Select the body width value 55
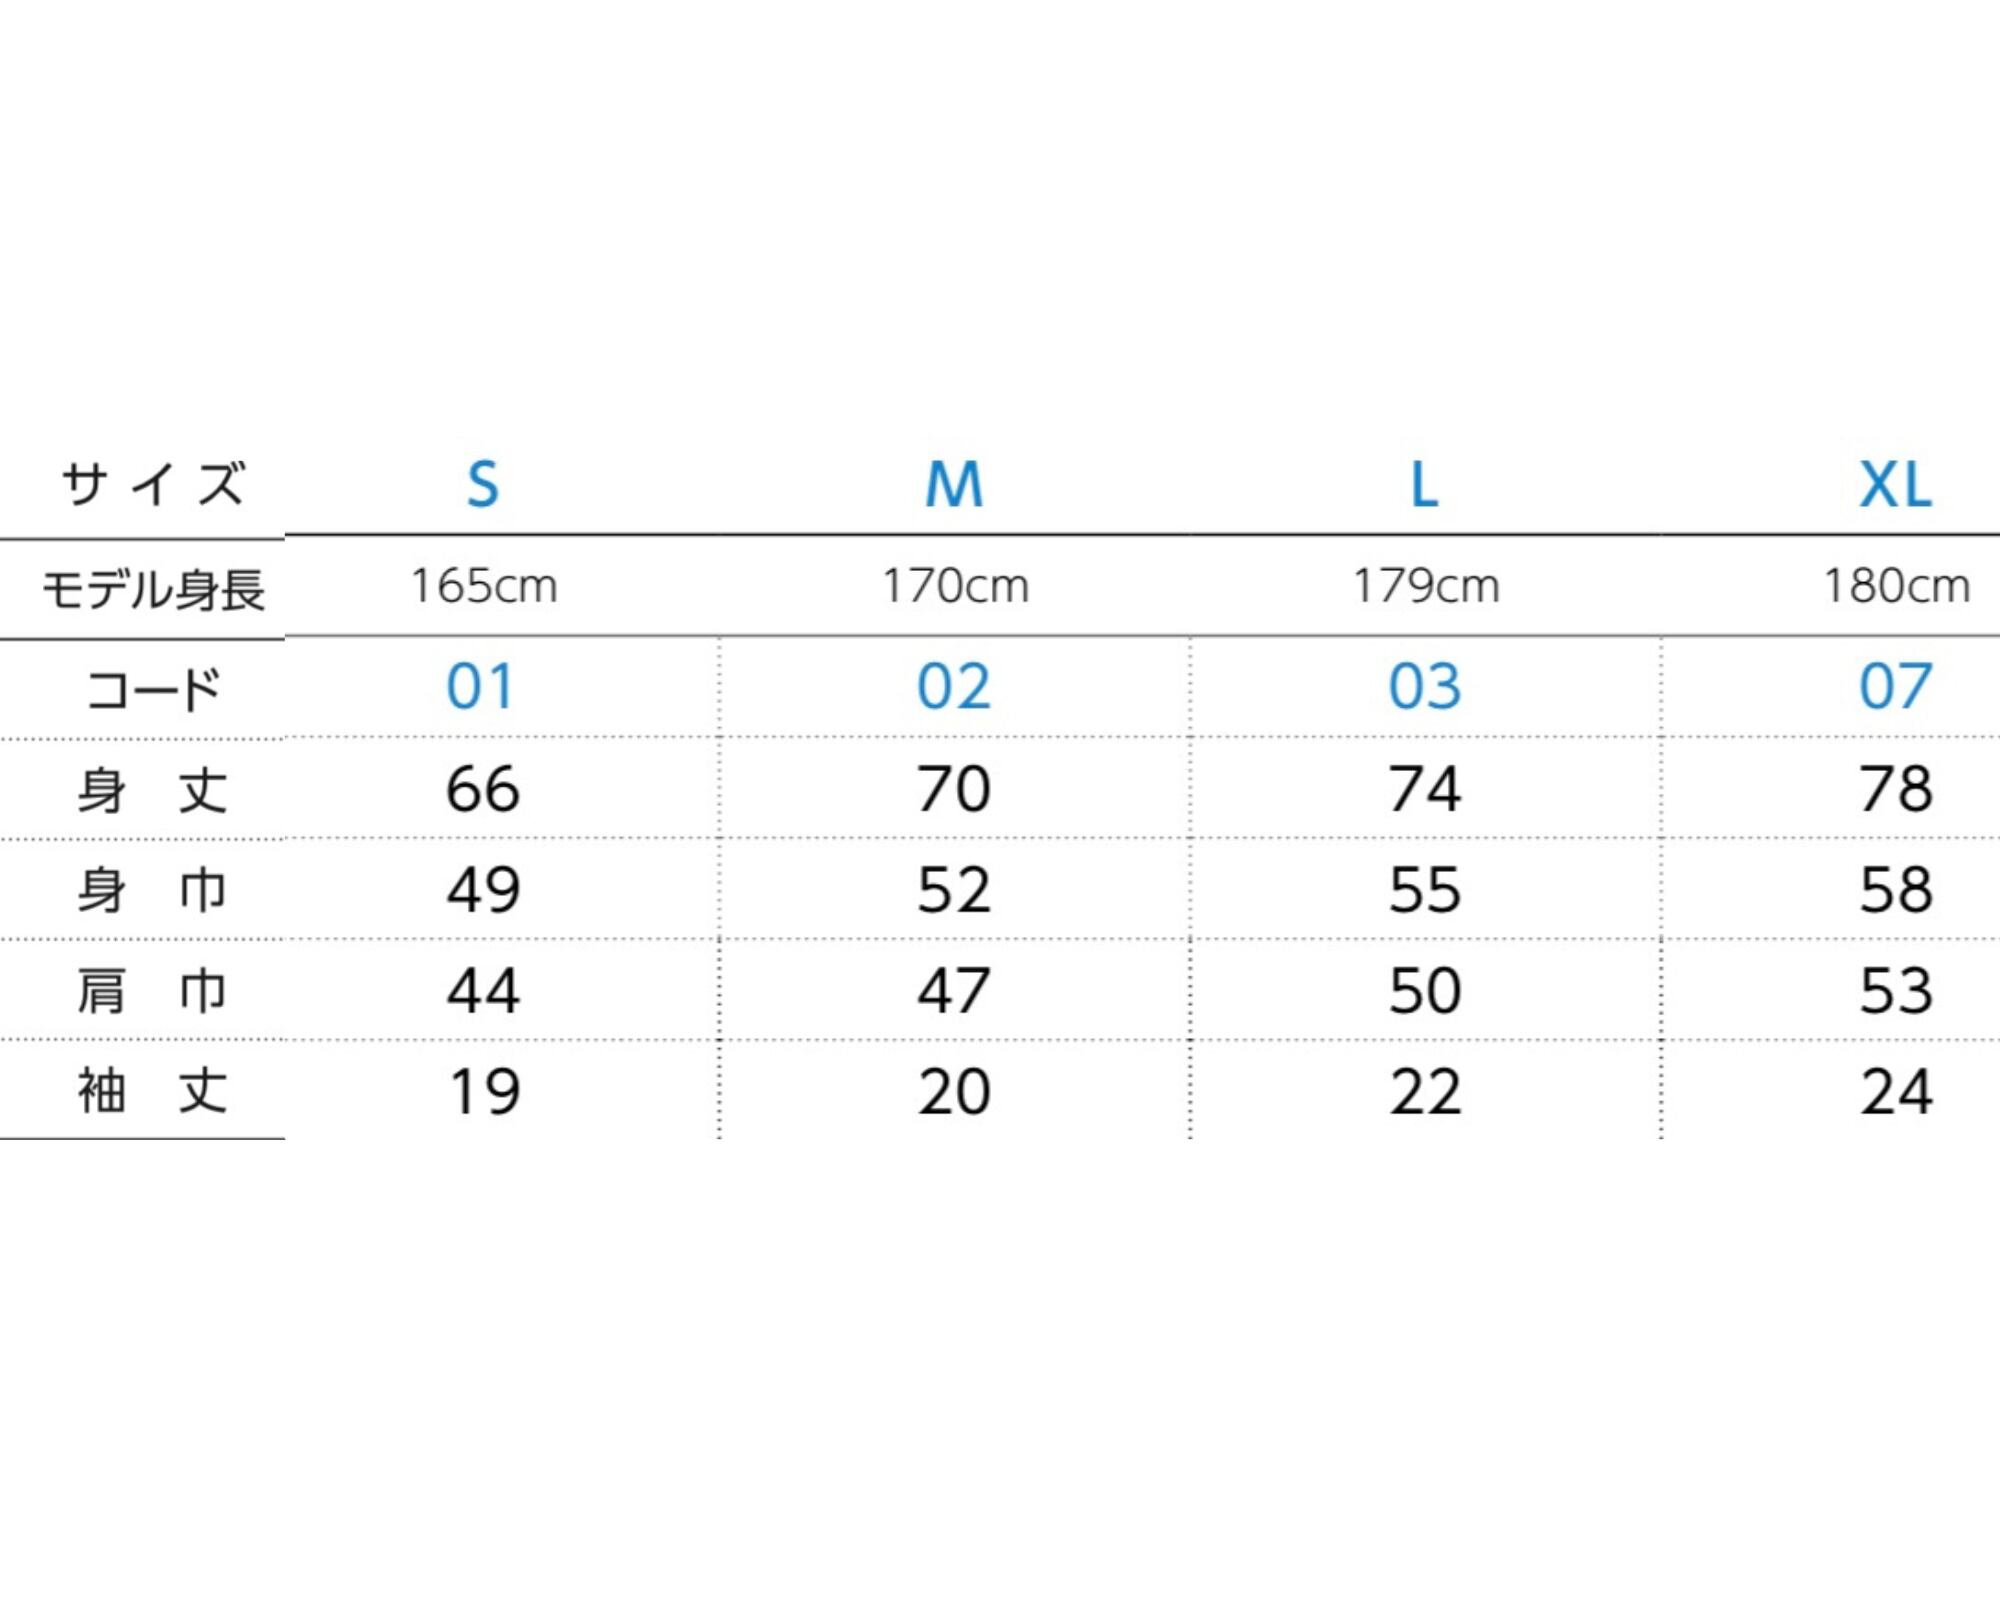2000x1600 pixels. click(1425, 890)
